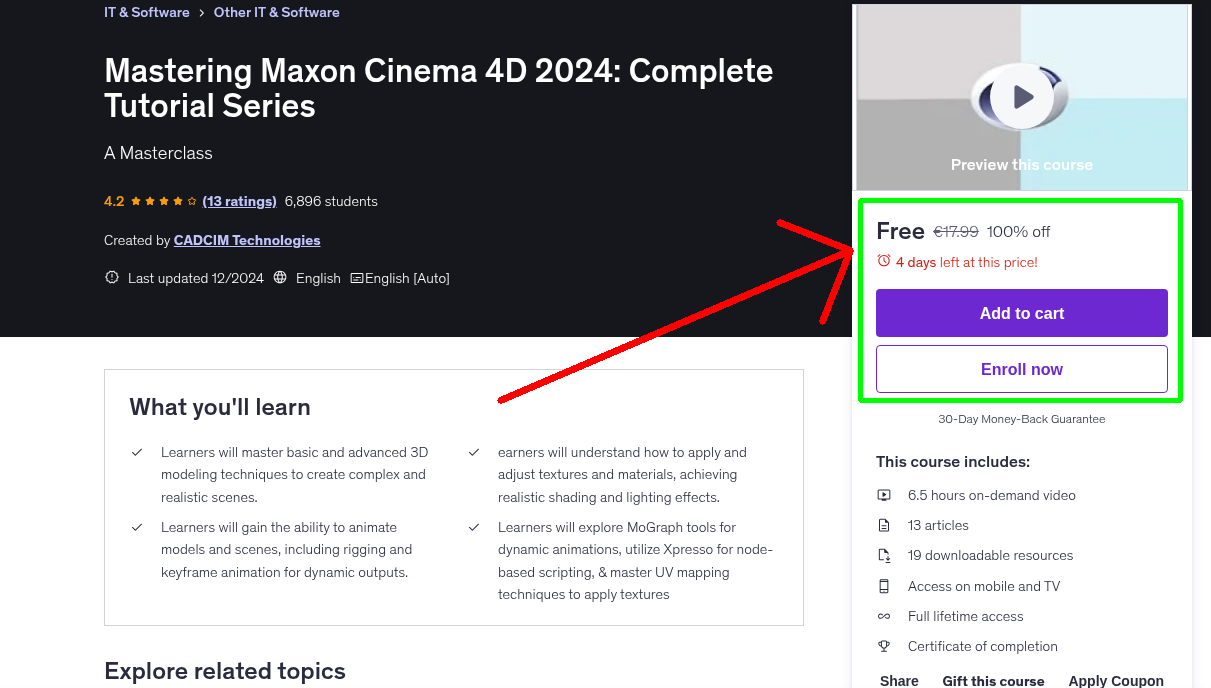Click the certificate of completion icon
Screen dimensions: 1211x688
coord(884,646)
